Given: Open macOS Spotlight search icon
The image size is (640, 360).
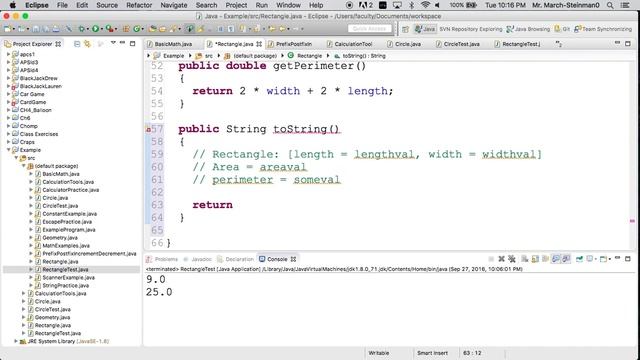Looking at the screenshot, I should coord(610,5).
